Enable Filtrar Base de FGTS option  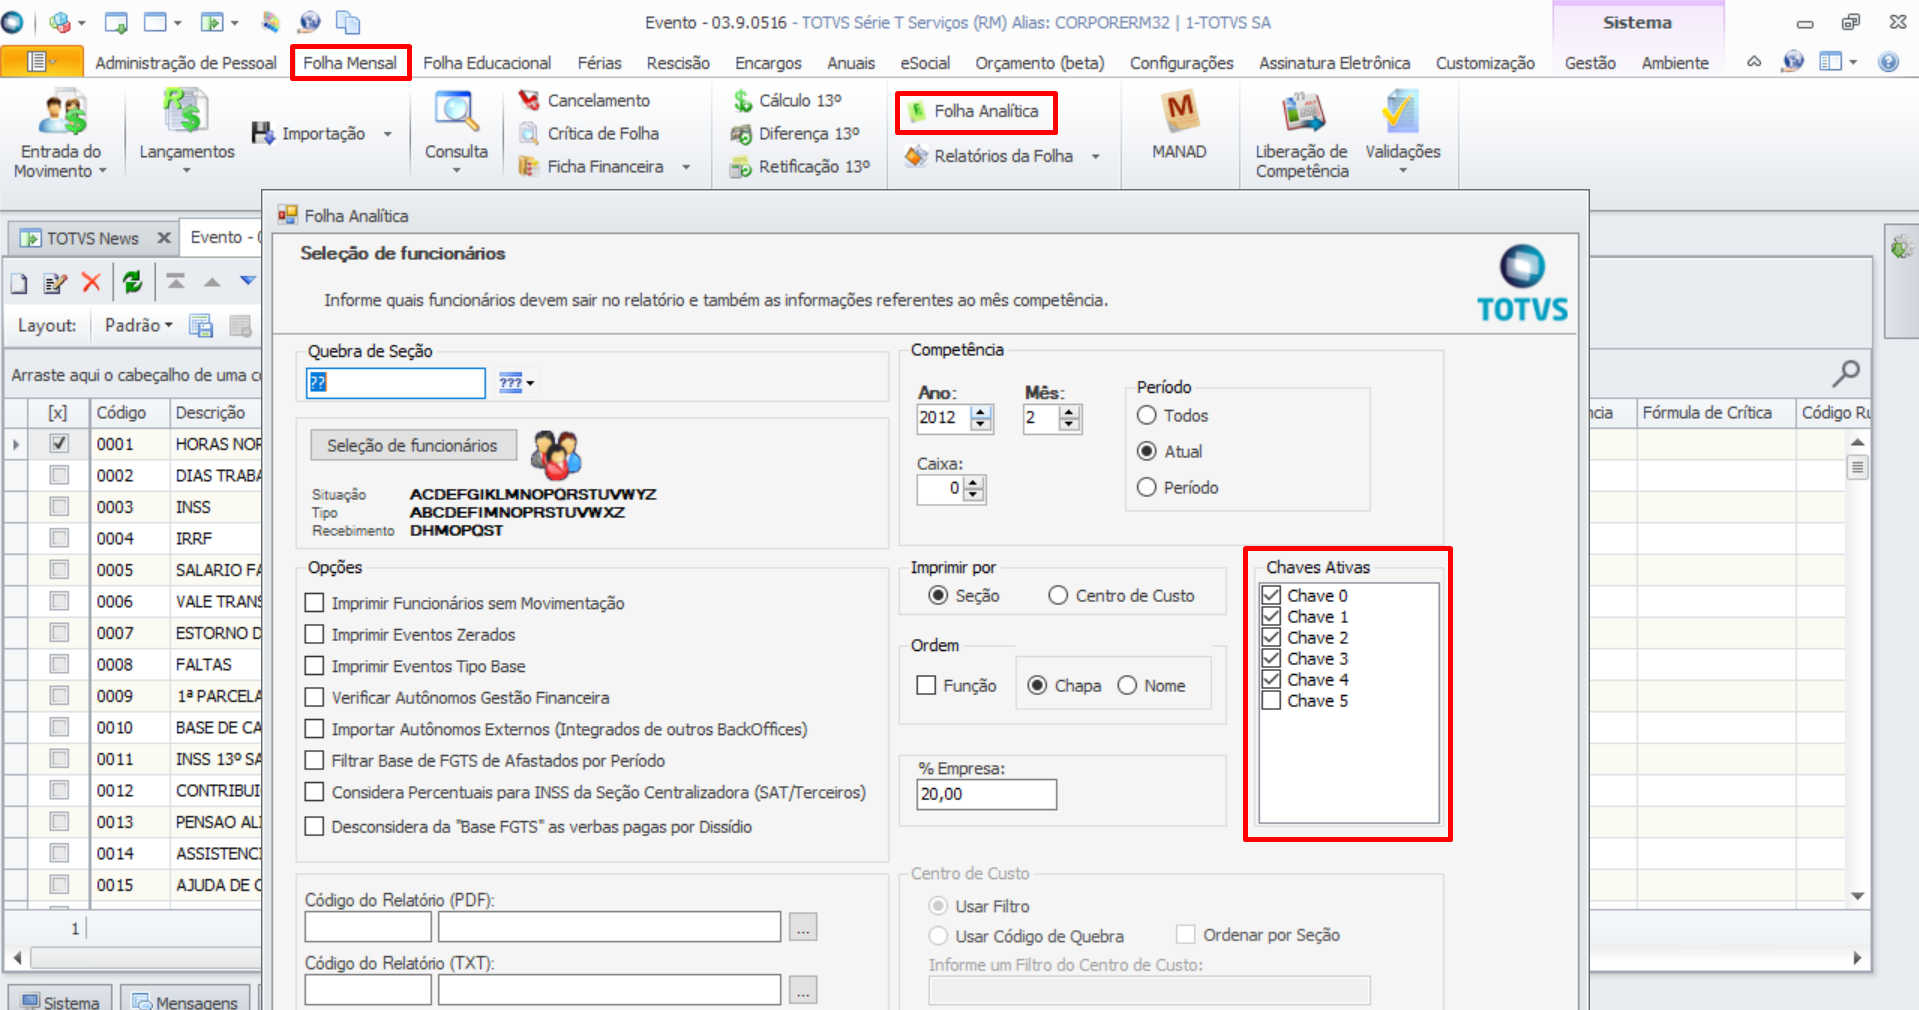(x=314, y=761)
